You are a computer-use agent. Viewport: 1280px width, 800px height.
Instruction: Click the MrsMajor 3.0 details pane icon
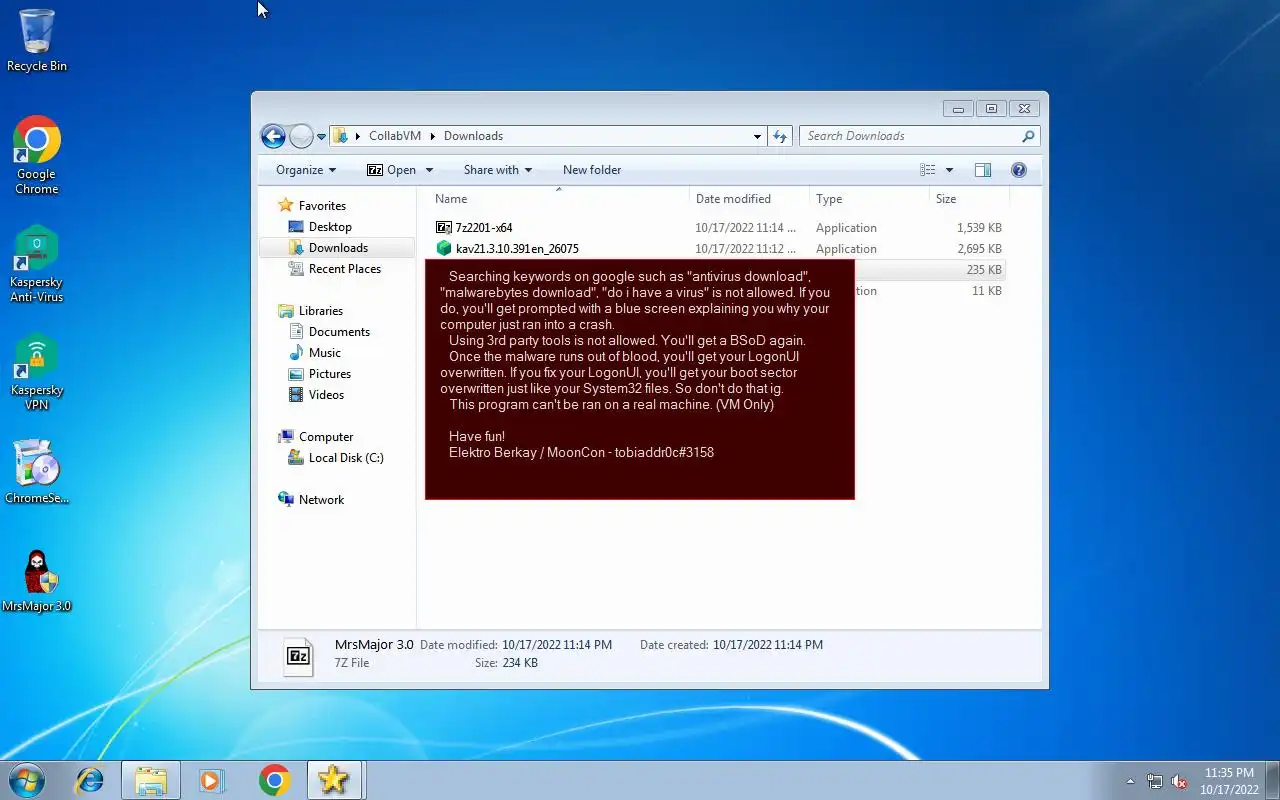(298, 656)
